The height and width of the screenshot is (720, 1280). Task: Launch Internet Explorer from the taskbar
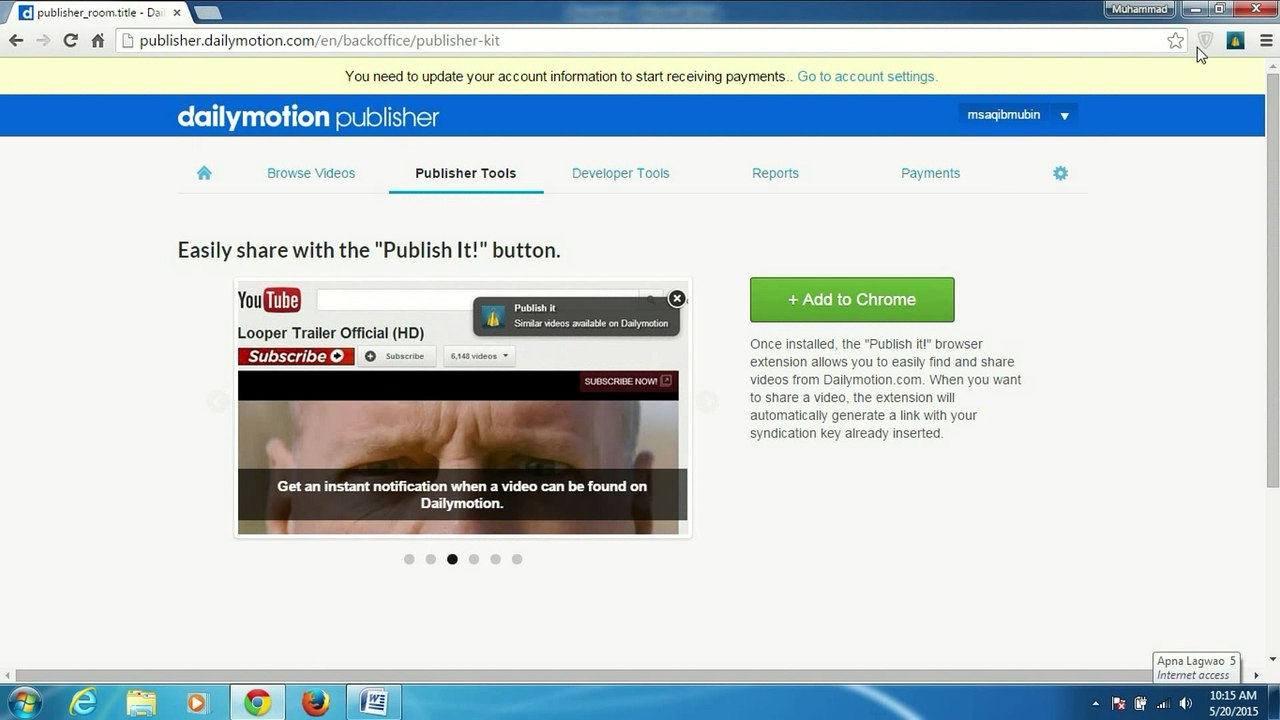(x=83, y=703)
